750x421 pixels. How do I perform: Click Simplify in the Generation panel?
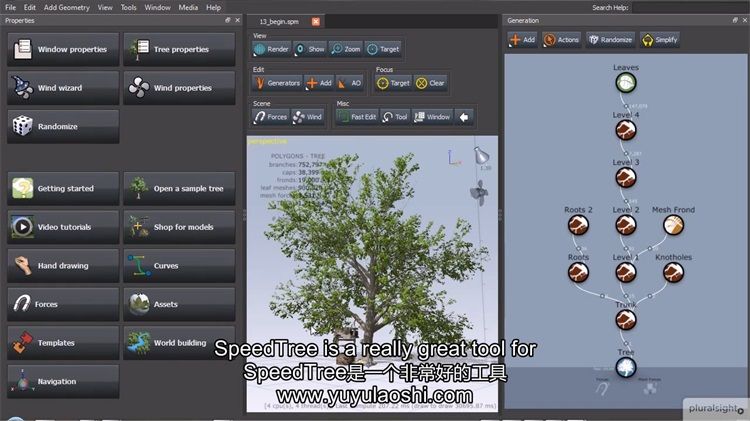point(660,40)
